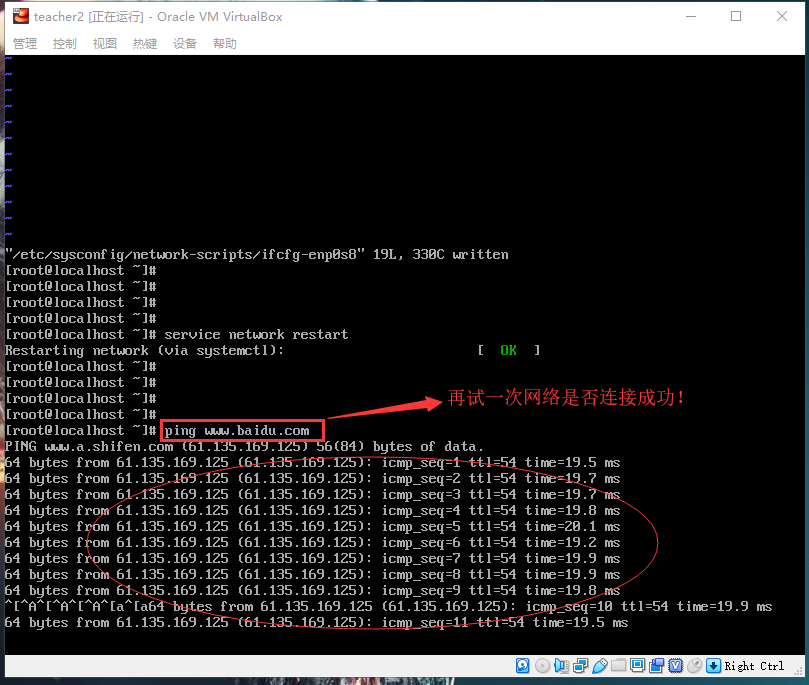Click the audio output status icon
The width and height of the screenshot is (809, 685).
coord(562,665)
